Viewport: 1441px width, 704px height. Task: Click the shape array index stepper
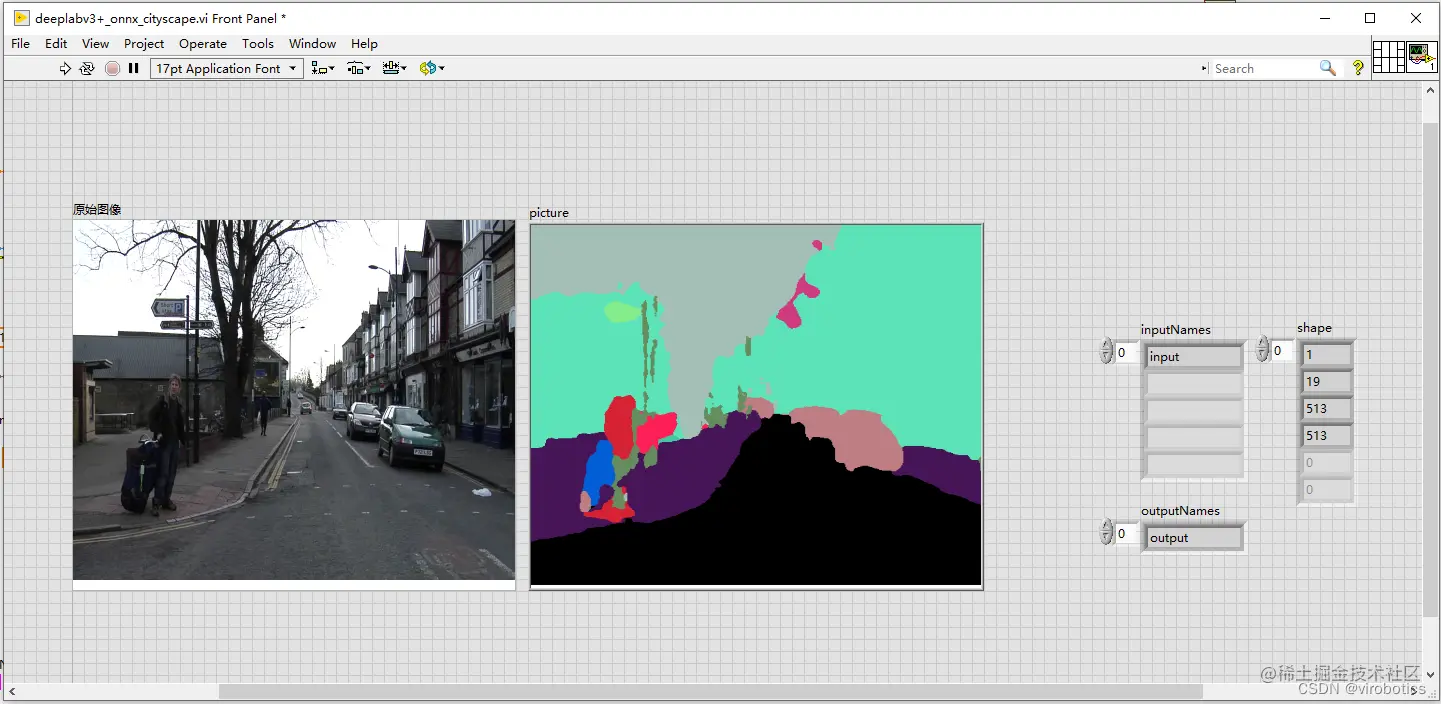[1262, 350]
